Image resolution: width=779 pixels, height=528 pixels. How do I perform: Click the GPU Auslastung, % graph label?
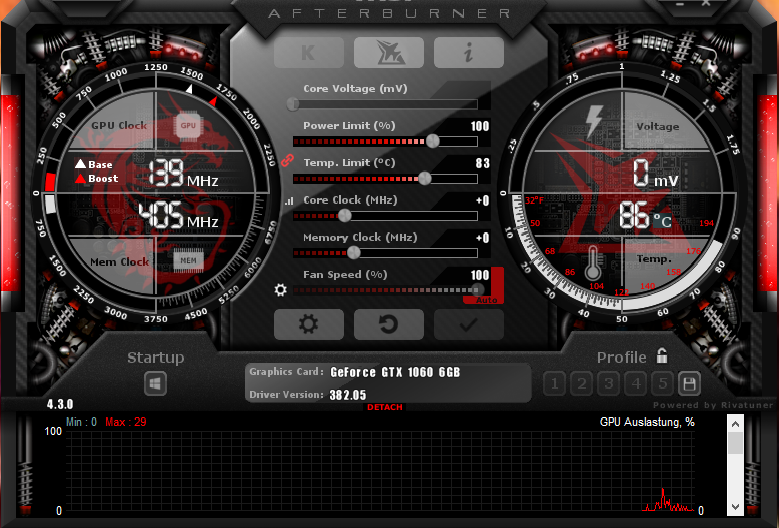647,422
